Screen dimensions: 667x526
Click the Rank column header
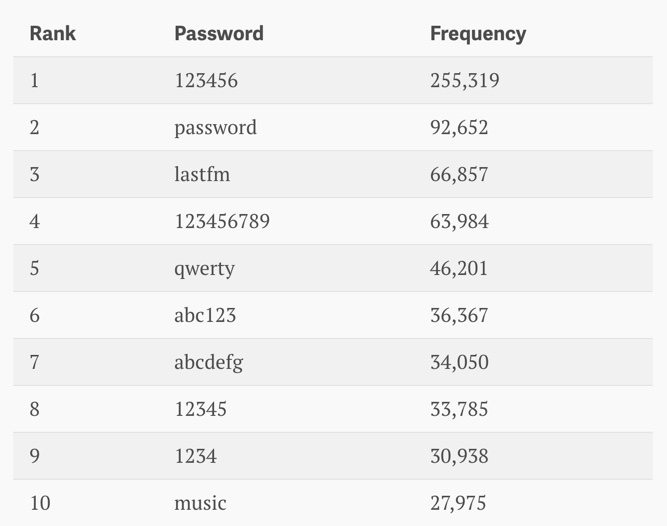pyautogui.click(x=53, y=33)
